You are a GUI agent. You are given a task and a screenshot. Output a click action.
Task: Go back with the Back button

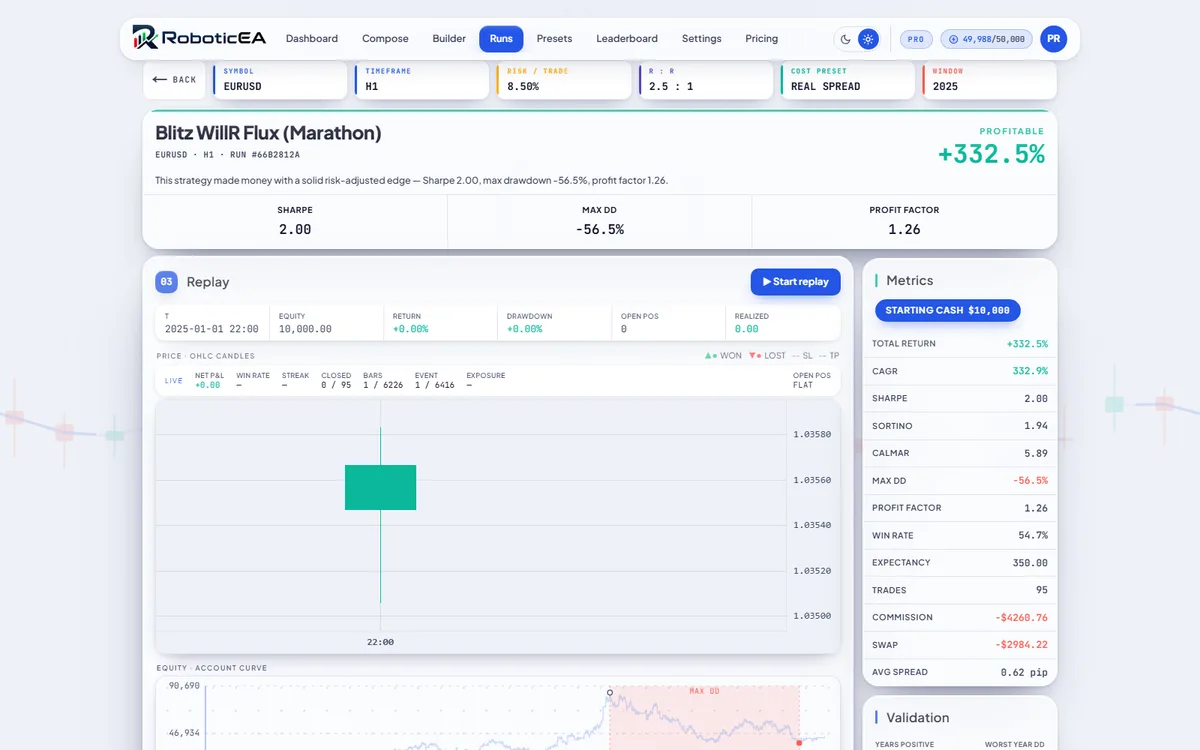point(174,80)
